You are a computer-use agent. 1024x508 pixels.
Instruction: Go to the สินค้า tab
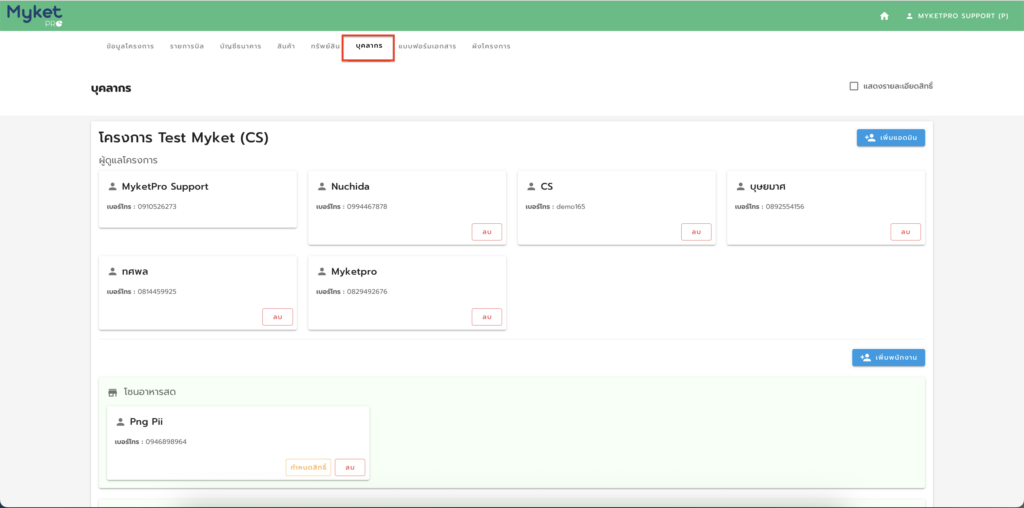click(x=286, y=47)
